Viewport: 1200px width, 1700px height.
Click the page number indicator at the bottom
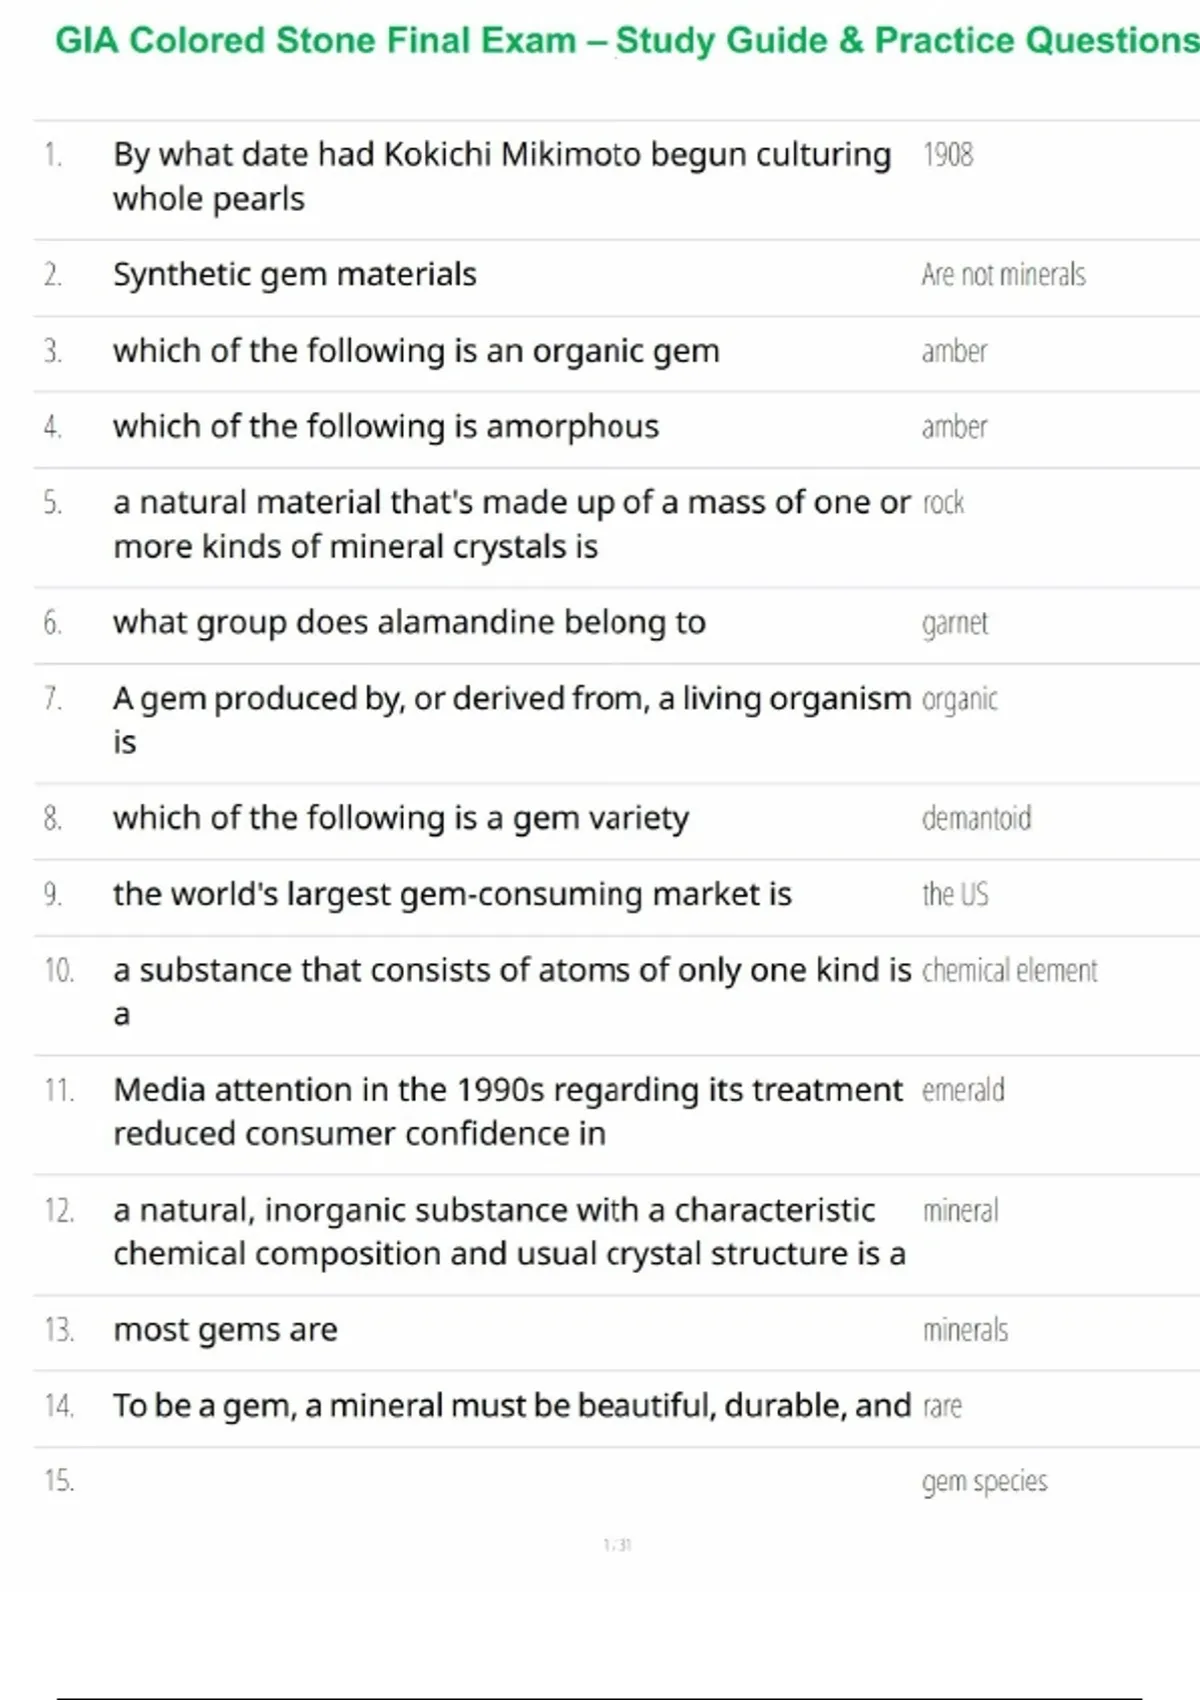[x=617, y=1545]
